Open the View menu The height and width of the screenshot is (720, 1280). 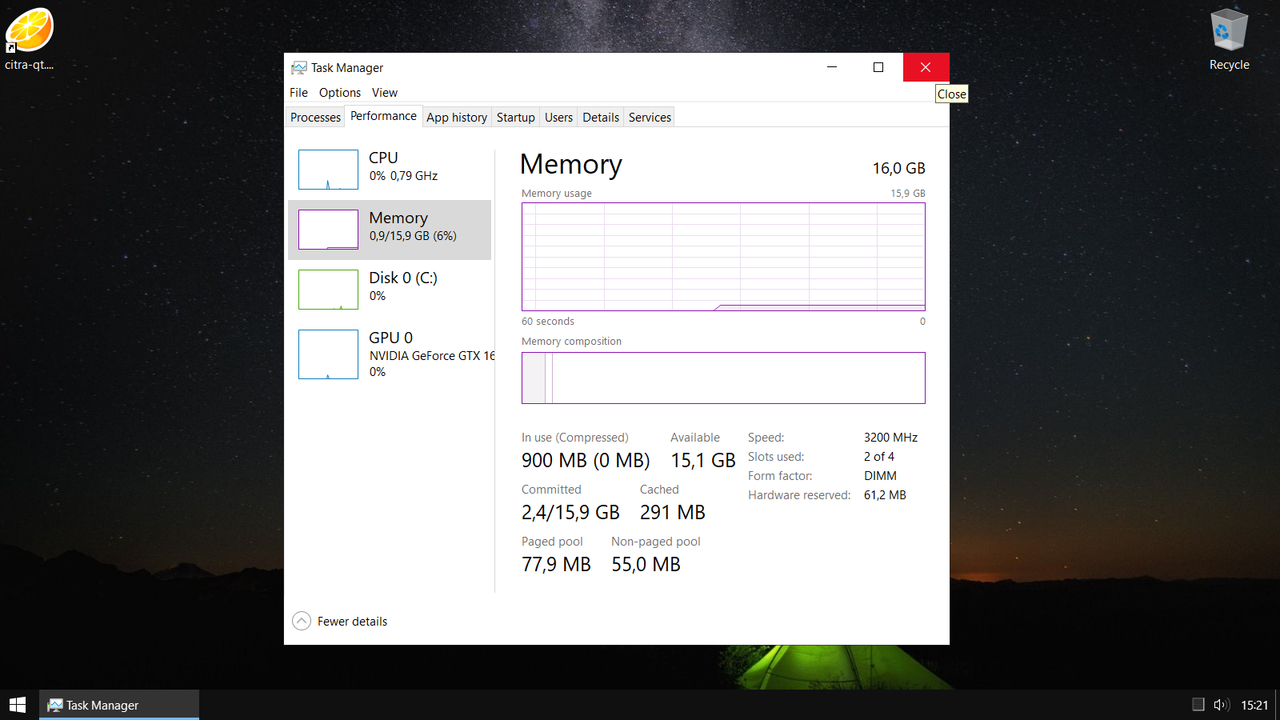point(384,92)
